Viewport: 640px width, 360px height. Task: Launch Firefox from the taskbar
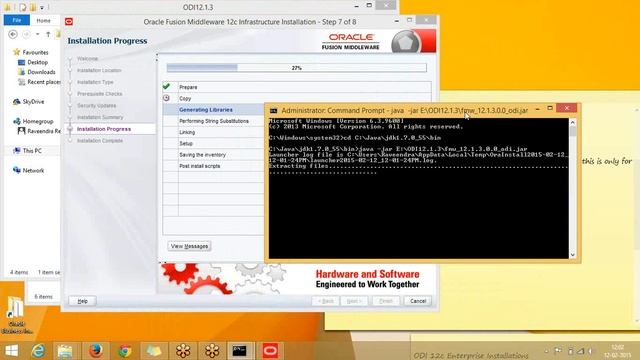point(96,351)
